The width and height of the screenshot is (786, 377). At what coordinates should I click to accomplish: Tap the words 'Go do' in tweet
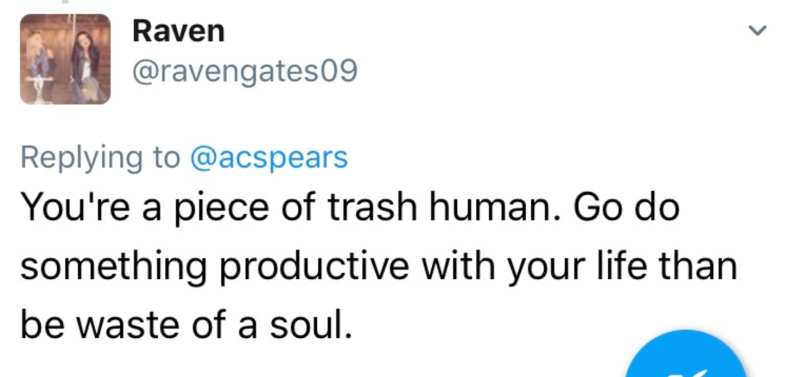point(627,207)
